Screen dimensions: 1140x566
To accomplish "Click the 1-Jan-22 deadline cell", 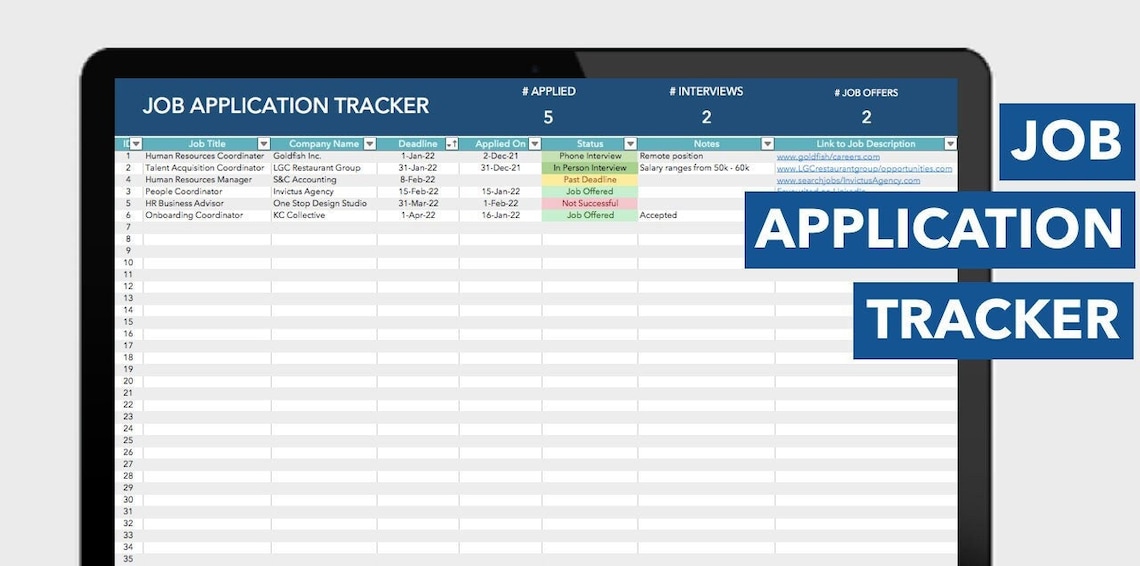I will 418,156.
